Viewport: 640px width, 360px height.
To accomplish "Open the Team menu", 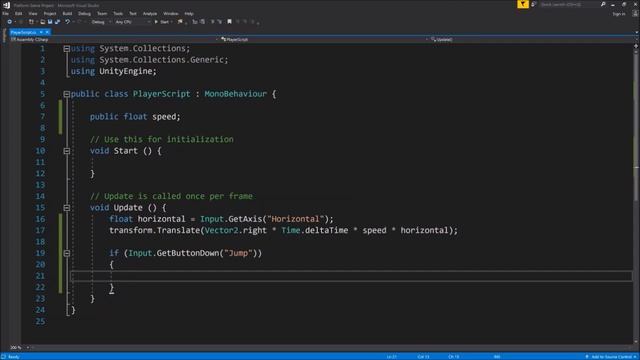I will click(x=102, y=13).
